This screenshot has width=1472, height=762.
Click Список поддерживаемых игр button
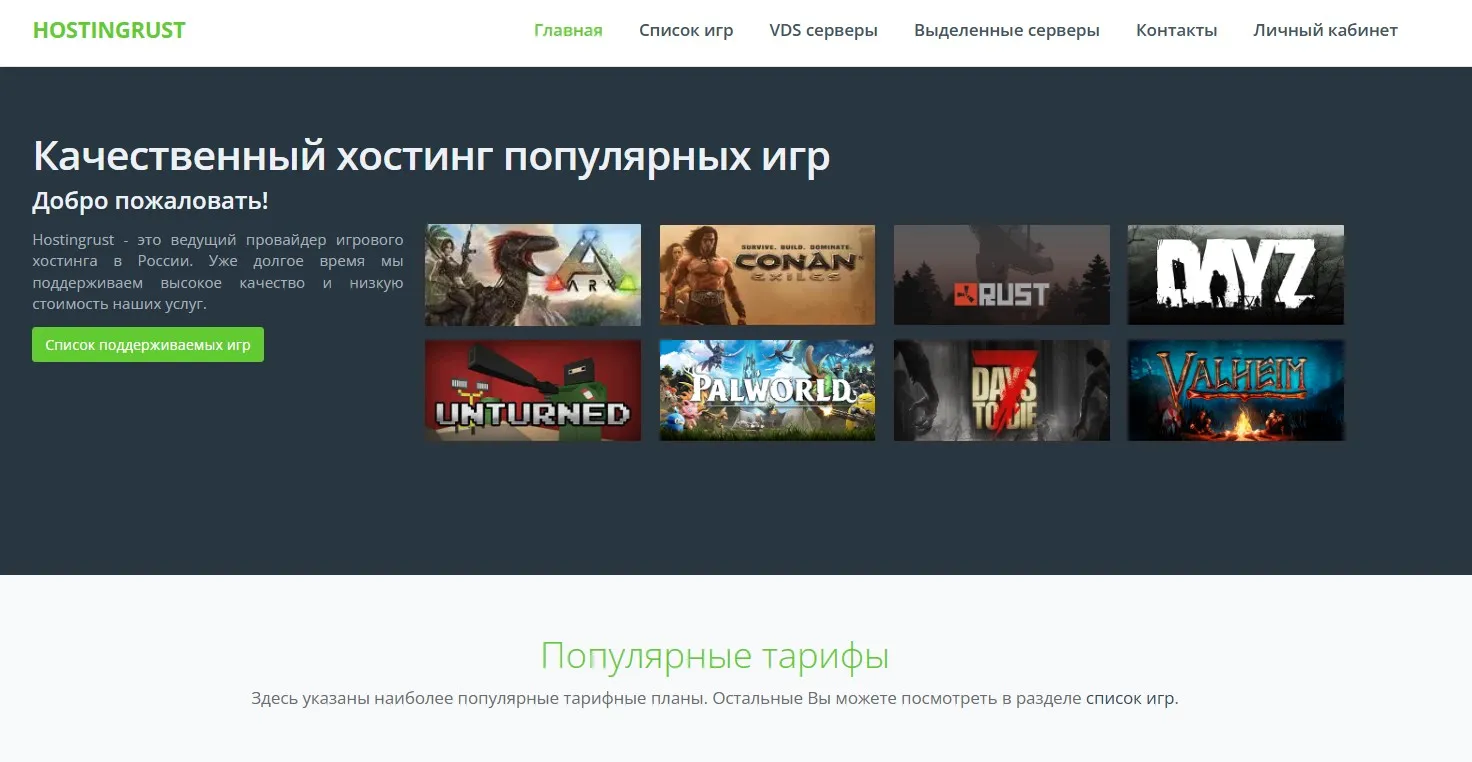148,344
